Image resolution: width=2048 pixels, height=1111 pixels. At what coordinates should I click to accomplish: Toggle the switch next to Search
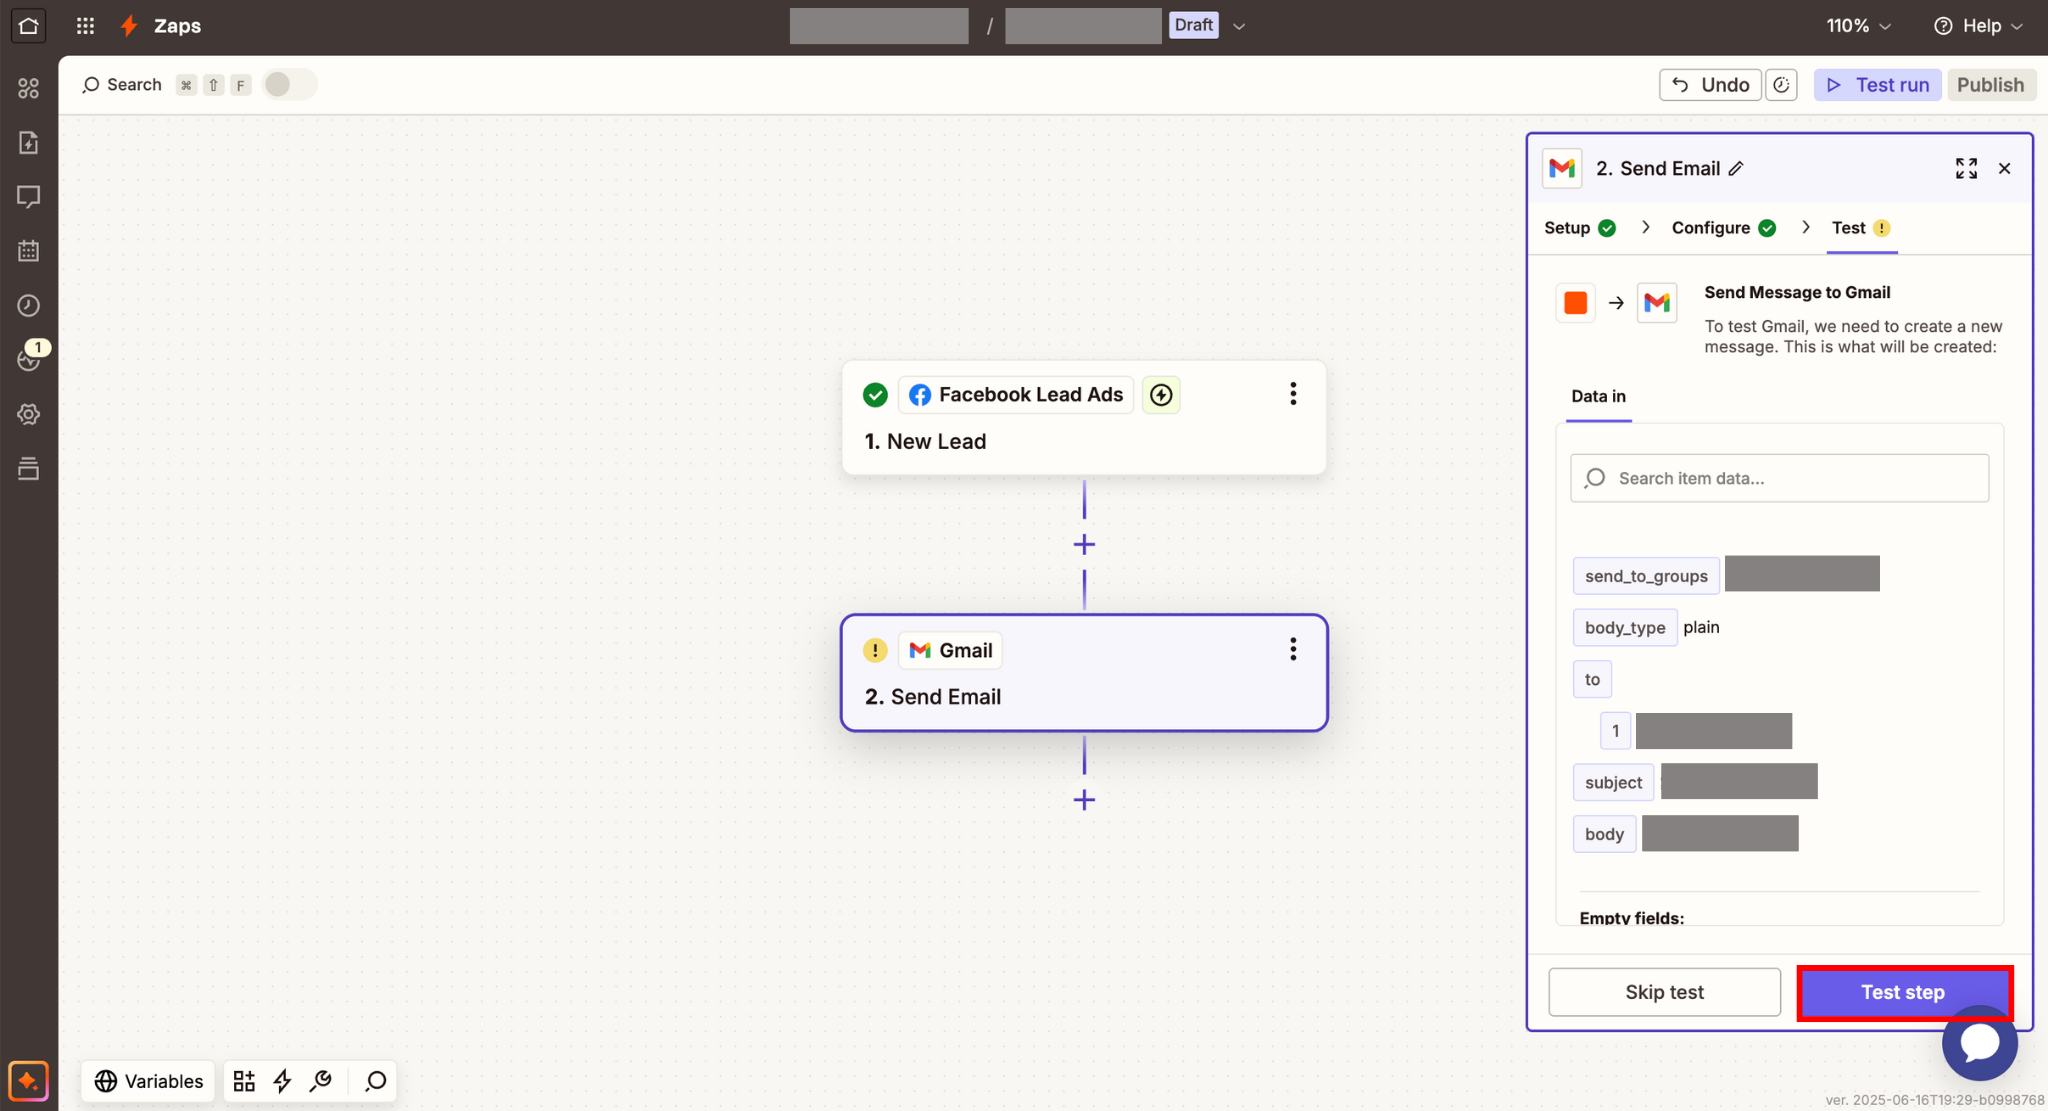289,85
